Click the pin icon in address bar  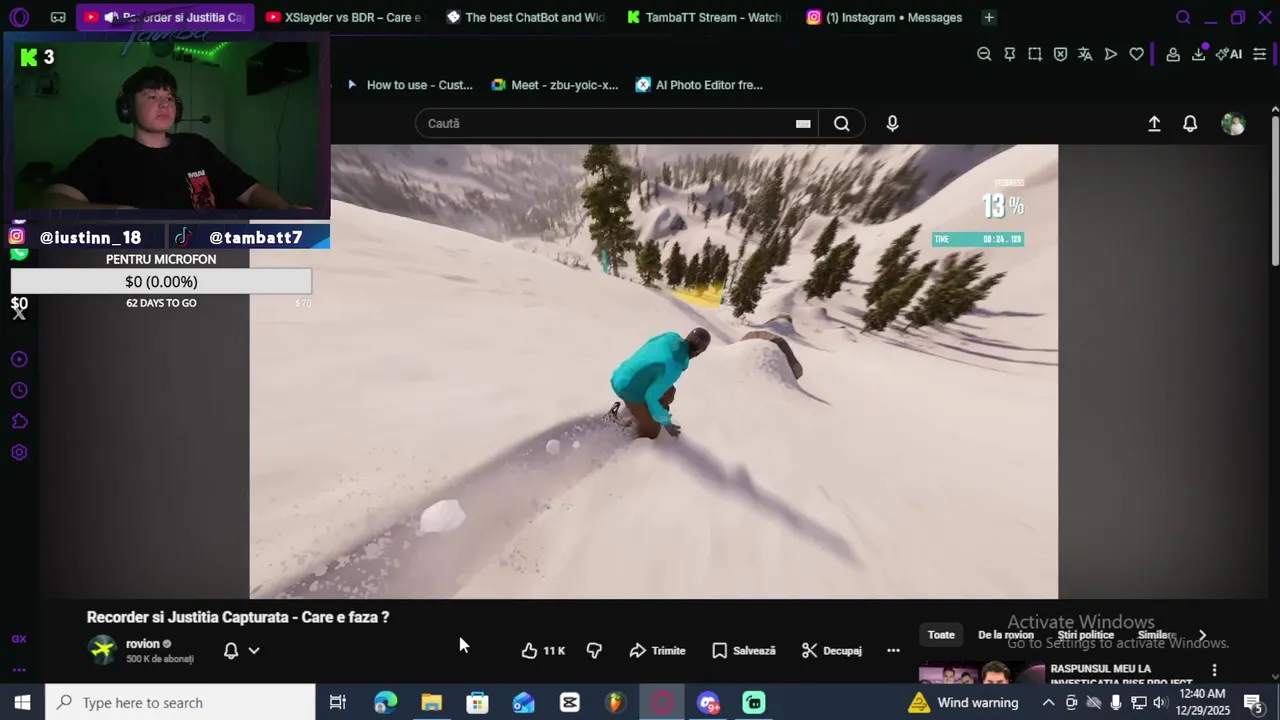pyautogui.click(x=1009, y=54)
